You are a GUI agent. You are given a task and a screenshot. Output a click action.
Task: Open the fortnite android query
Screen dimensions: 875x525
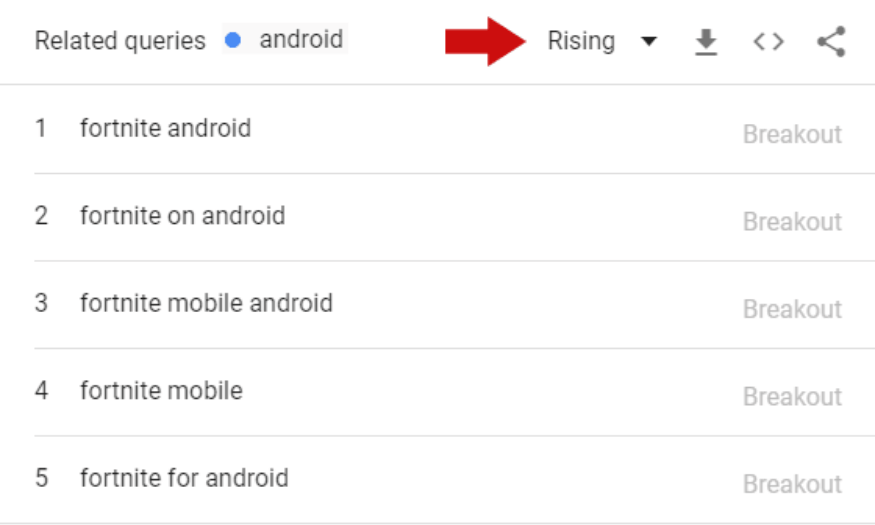[165, 128]
